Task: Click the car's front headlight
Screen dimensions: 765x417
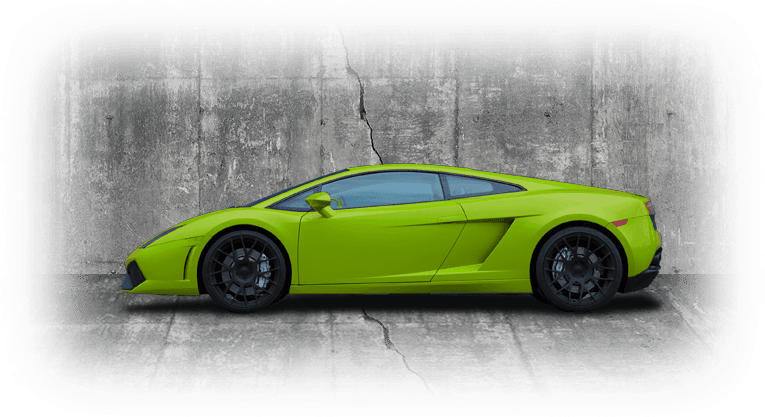Action: pyautogui.click(x=162, y=237)
